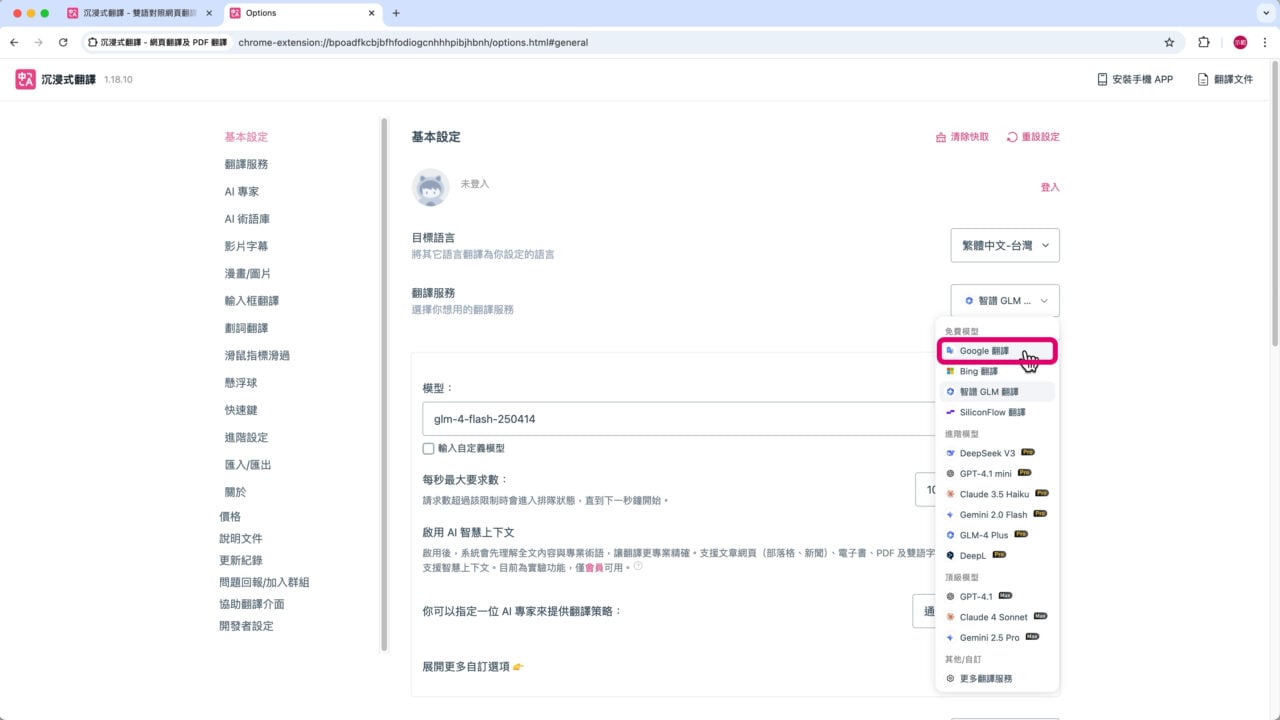Choose Gemini 2.5 Pro model
Image resolution: width=1280 pixels, height=720 pixels.
[x=998, y=637]
